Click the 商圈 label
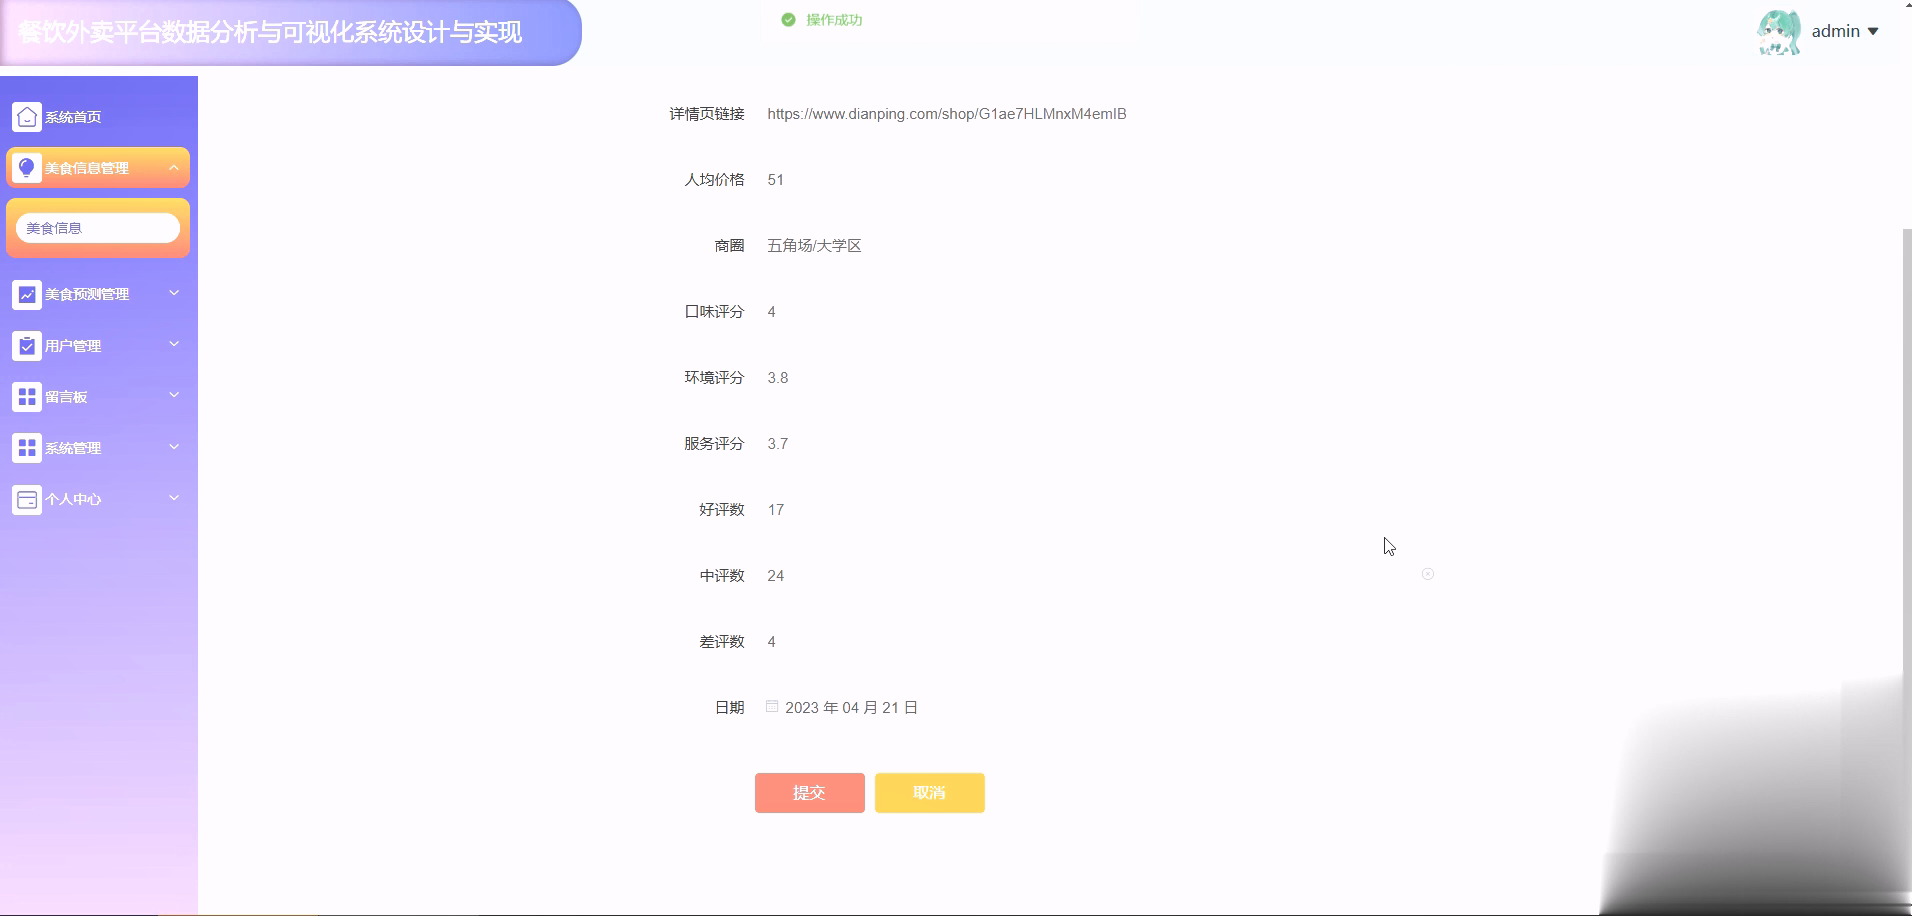The height and width of the screenshot is (916, 1912). click(x=730, y=246)
